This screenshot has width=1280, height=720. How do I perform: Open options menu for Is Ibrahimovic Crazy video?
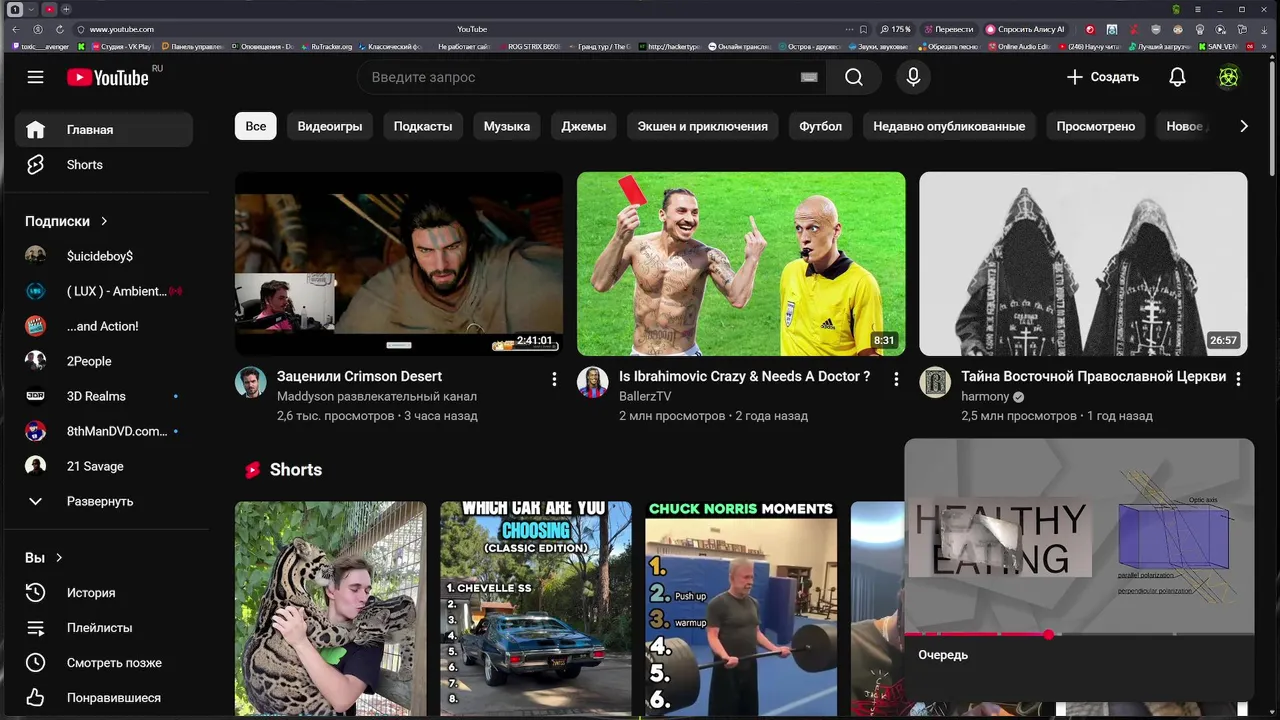[896, 379]
